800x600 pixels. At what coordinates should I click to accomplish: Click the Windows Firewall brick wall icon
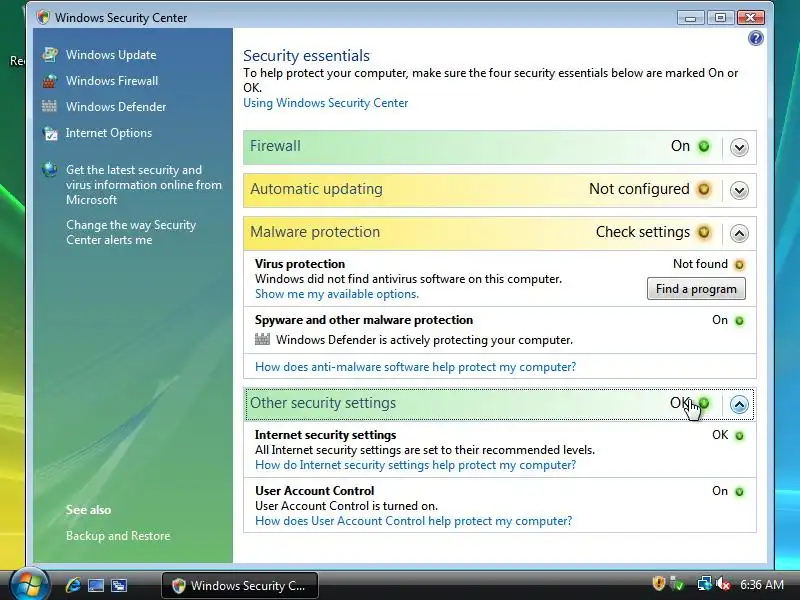pyautogui.click(x=49, y=81)
